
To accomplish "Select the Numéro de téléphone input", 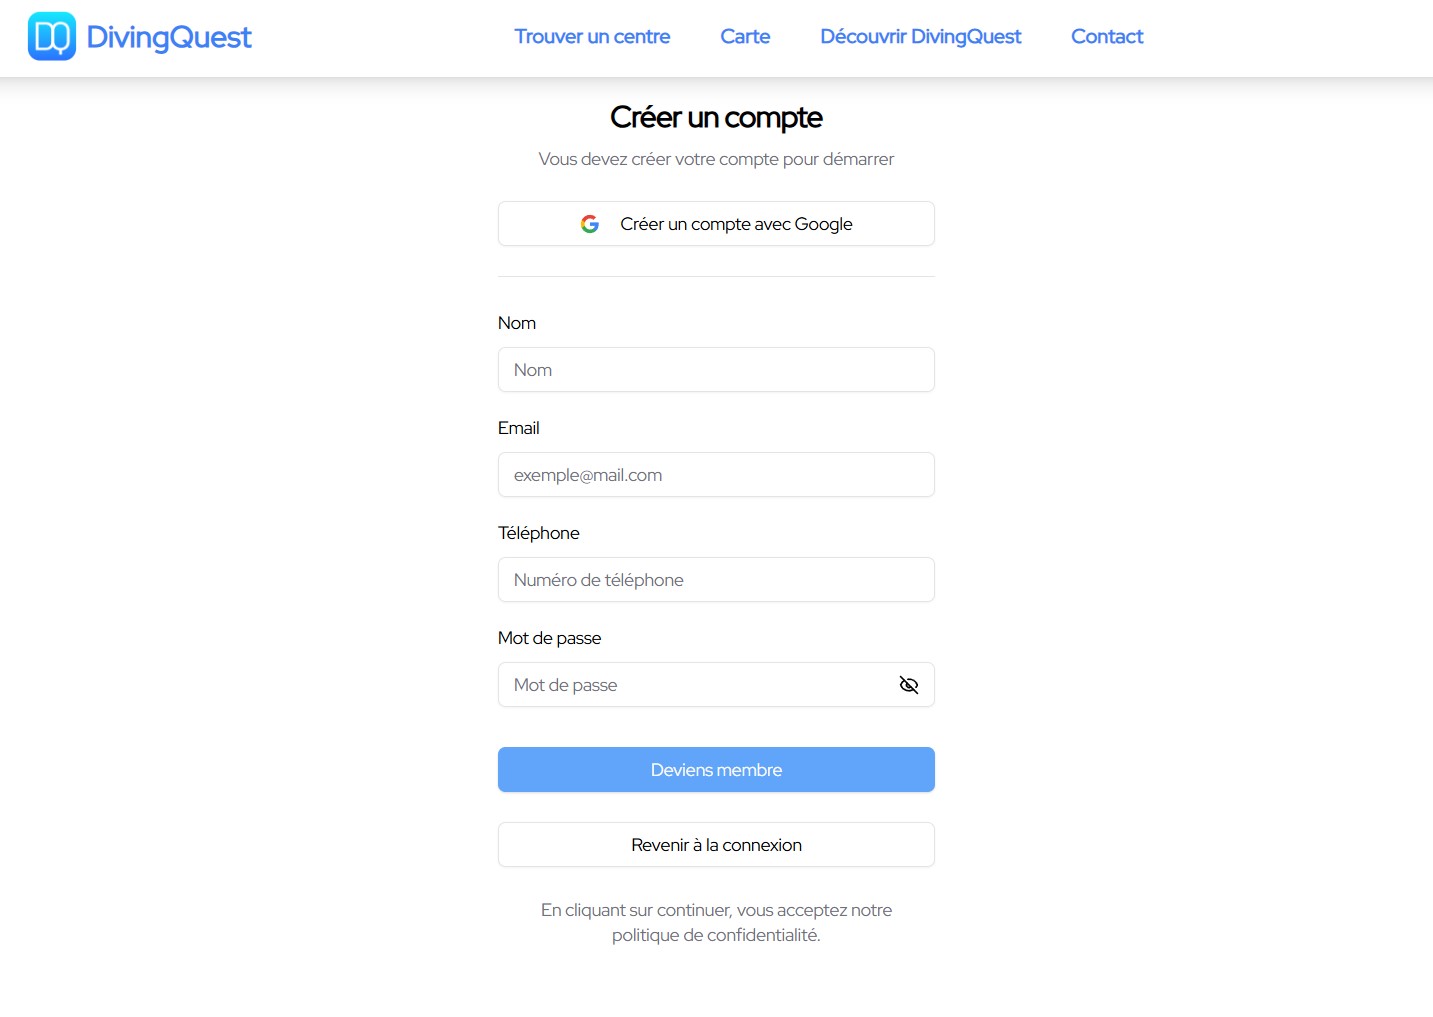I will (x=716, y=580).
